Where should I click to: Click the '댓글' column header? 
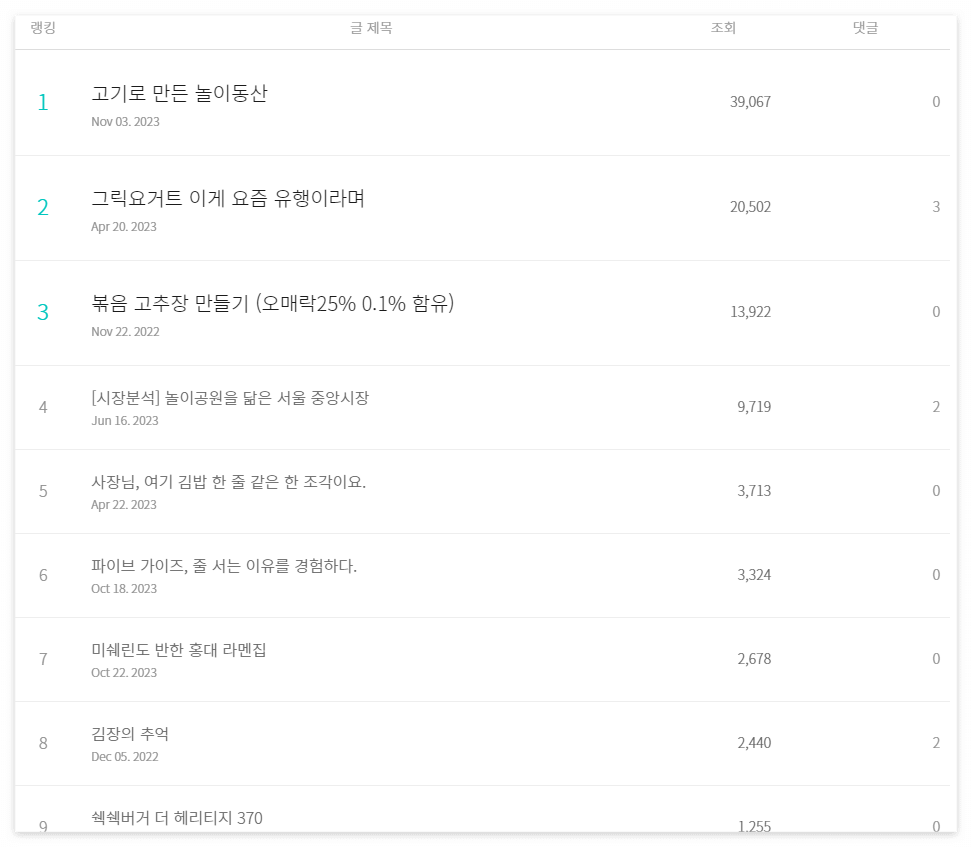(x=865, y=28)
